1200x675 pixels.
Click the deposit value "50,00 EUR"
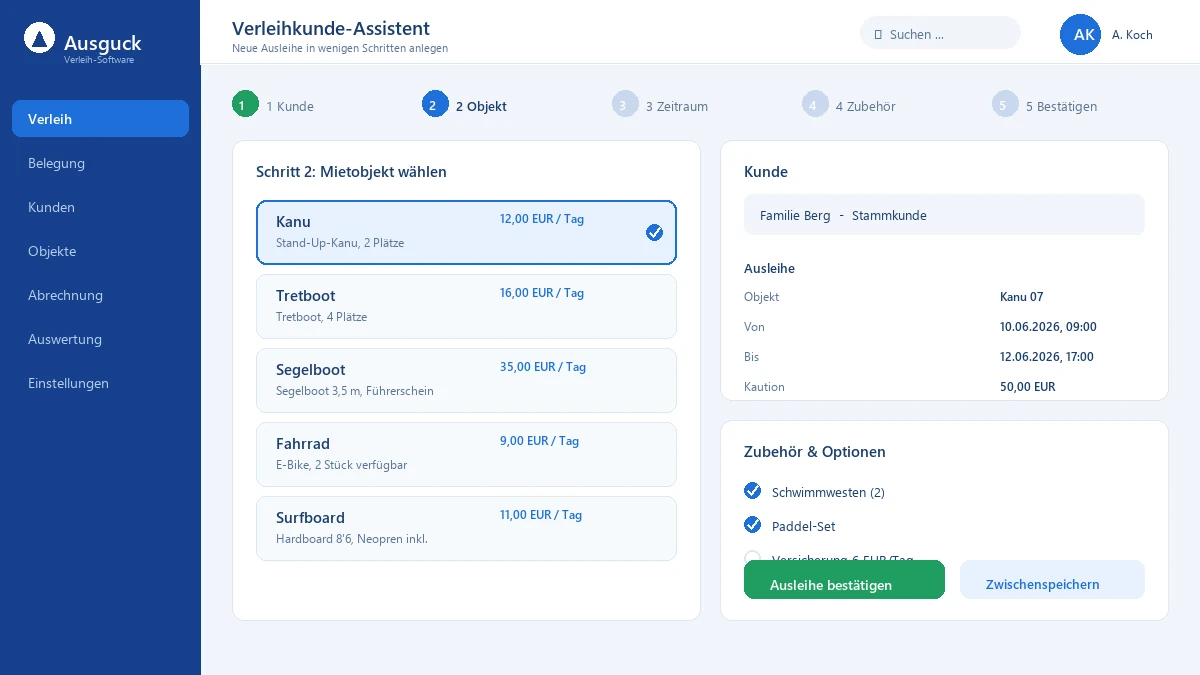coord(1027,387)
